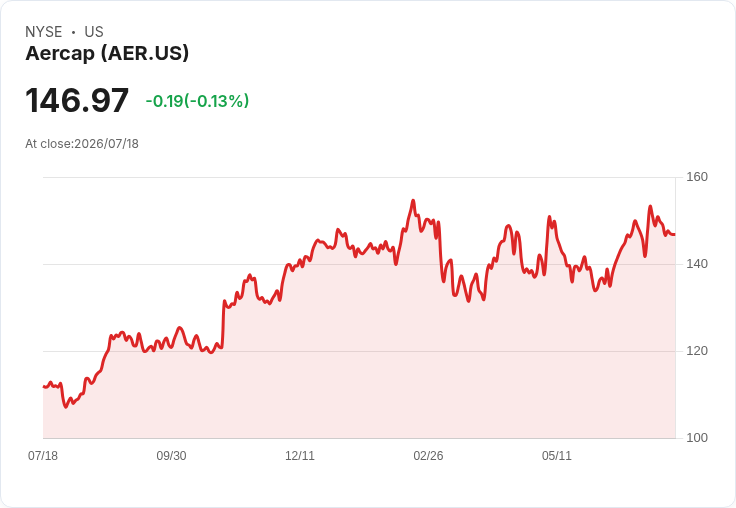The image size is (736, 508).
Task: Click the rightmost end of the price line
Action: click(675, 234)
